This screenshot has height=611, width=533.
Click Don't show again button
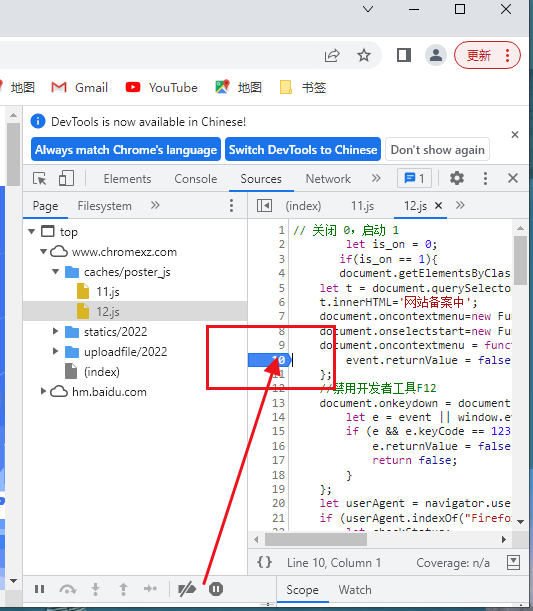437,149
